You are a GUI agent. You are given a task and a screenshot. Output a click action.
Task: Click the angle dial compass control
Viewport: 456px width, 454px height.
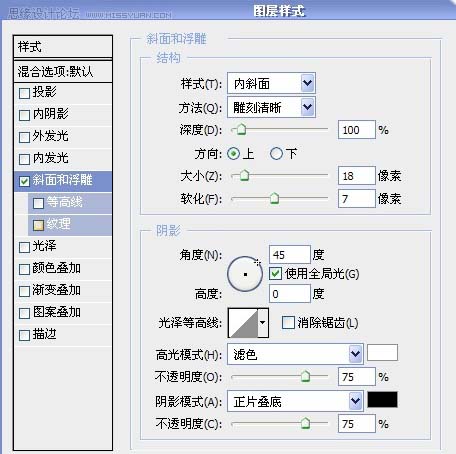point(245,274)
